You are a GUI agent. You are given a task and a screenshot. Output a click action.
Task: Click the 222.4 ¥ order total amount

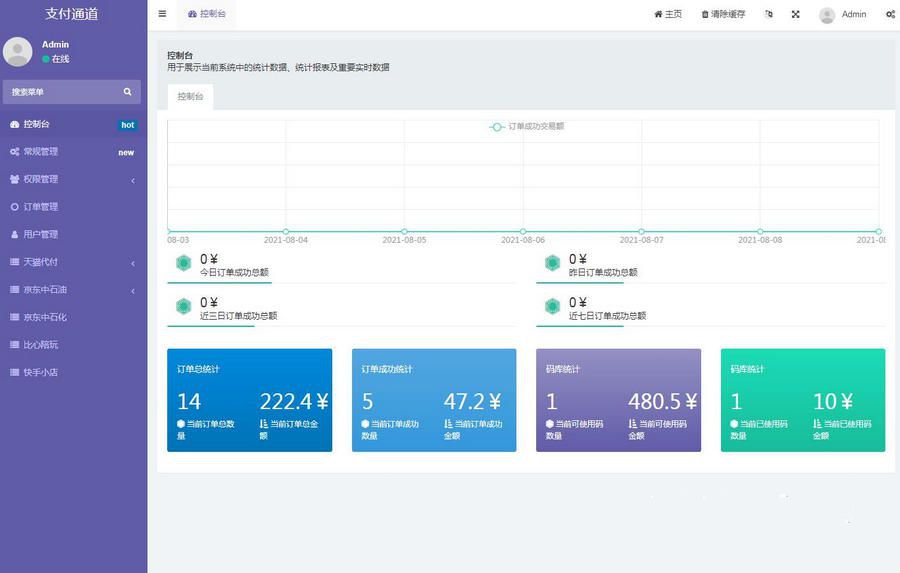pyautogui.click(x=294, y=401)
